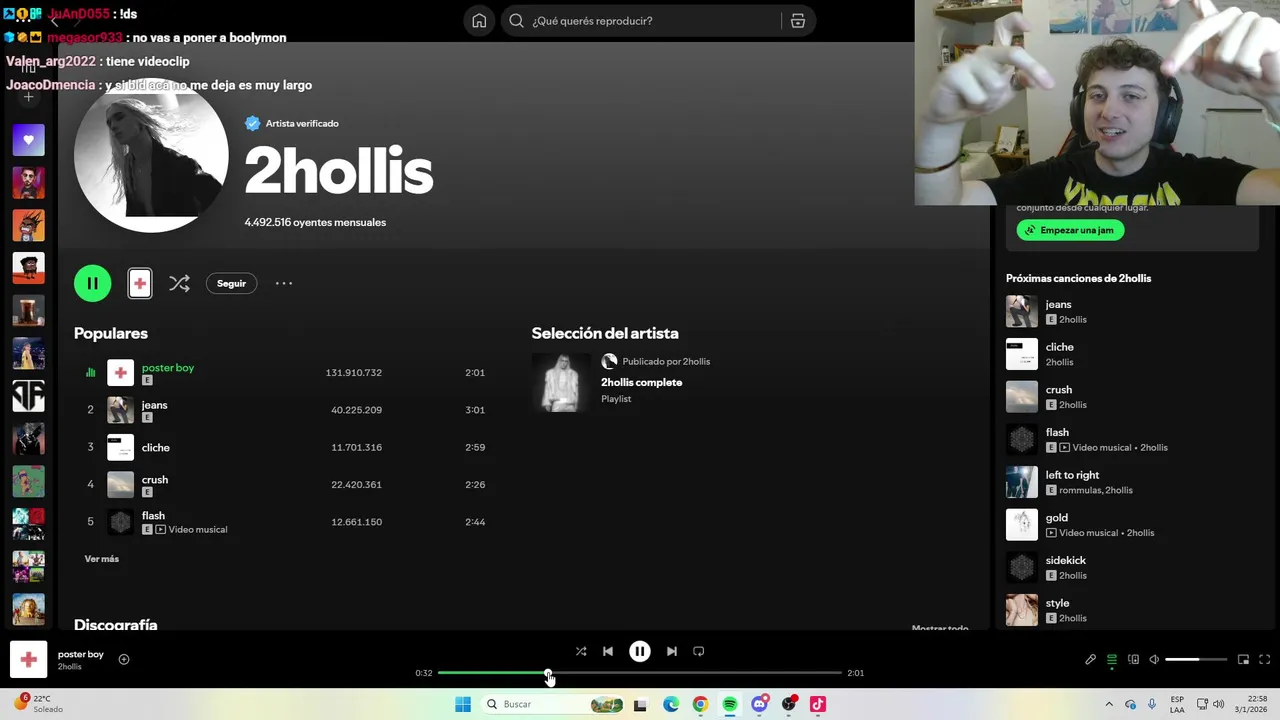
Task: Play jeans in the Populares list
Action: (154, 405)
